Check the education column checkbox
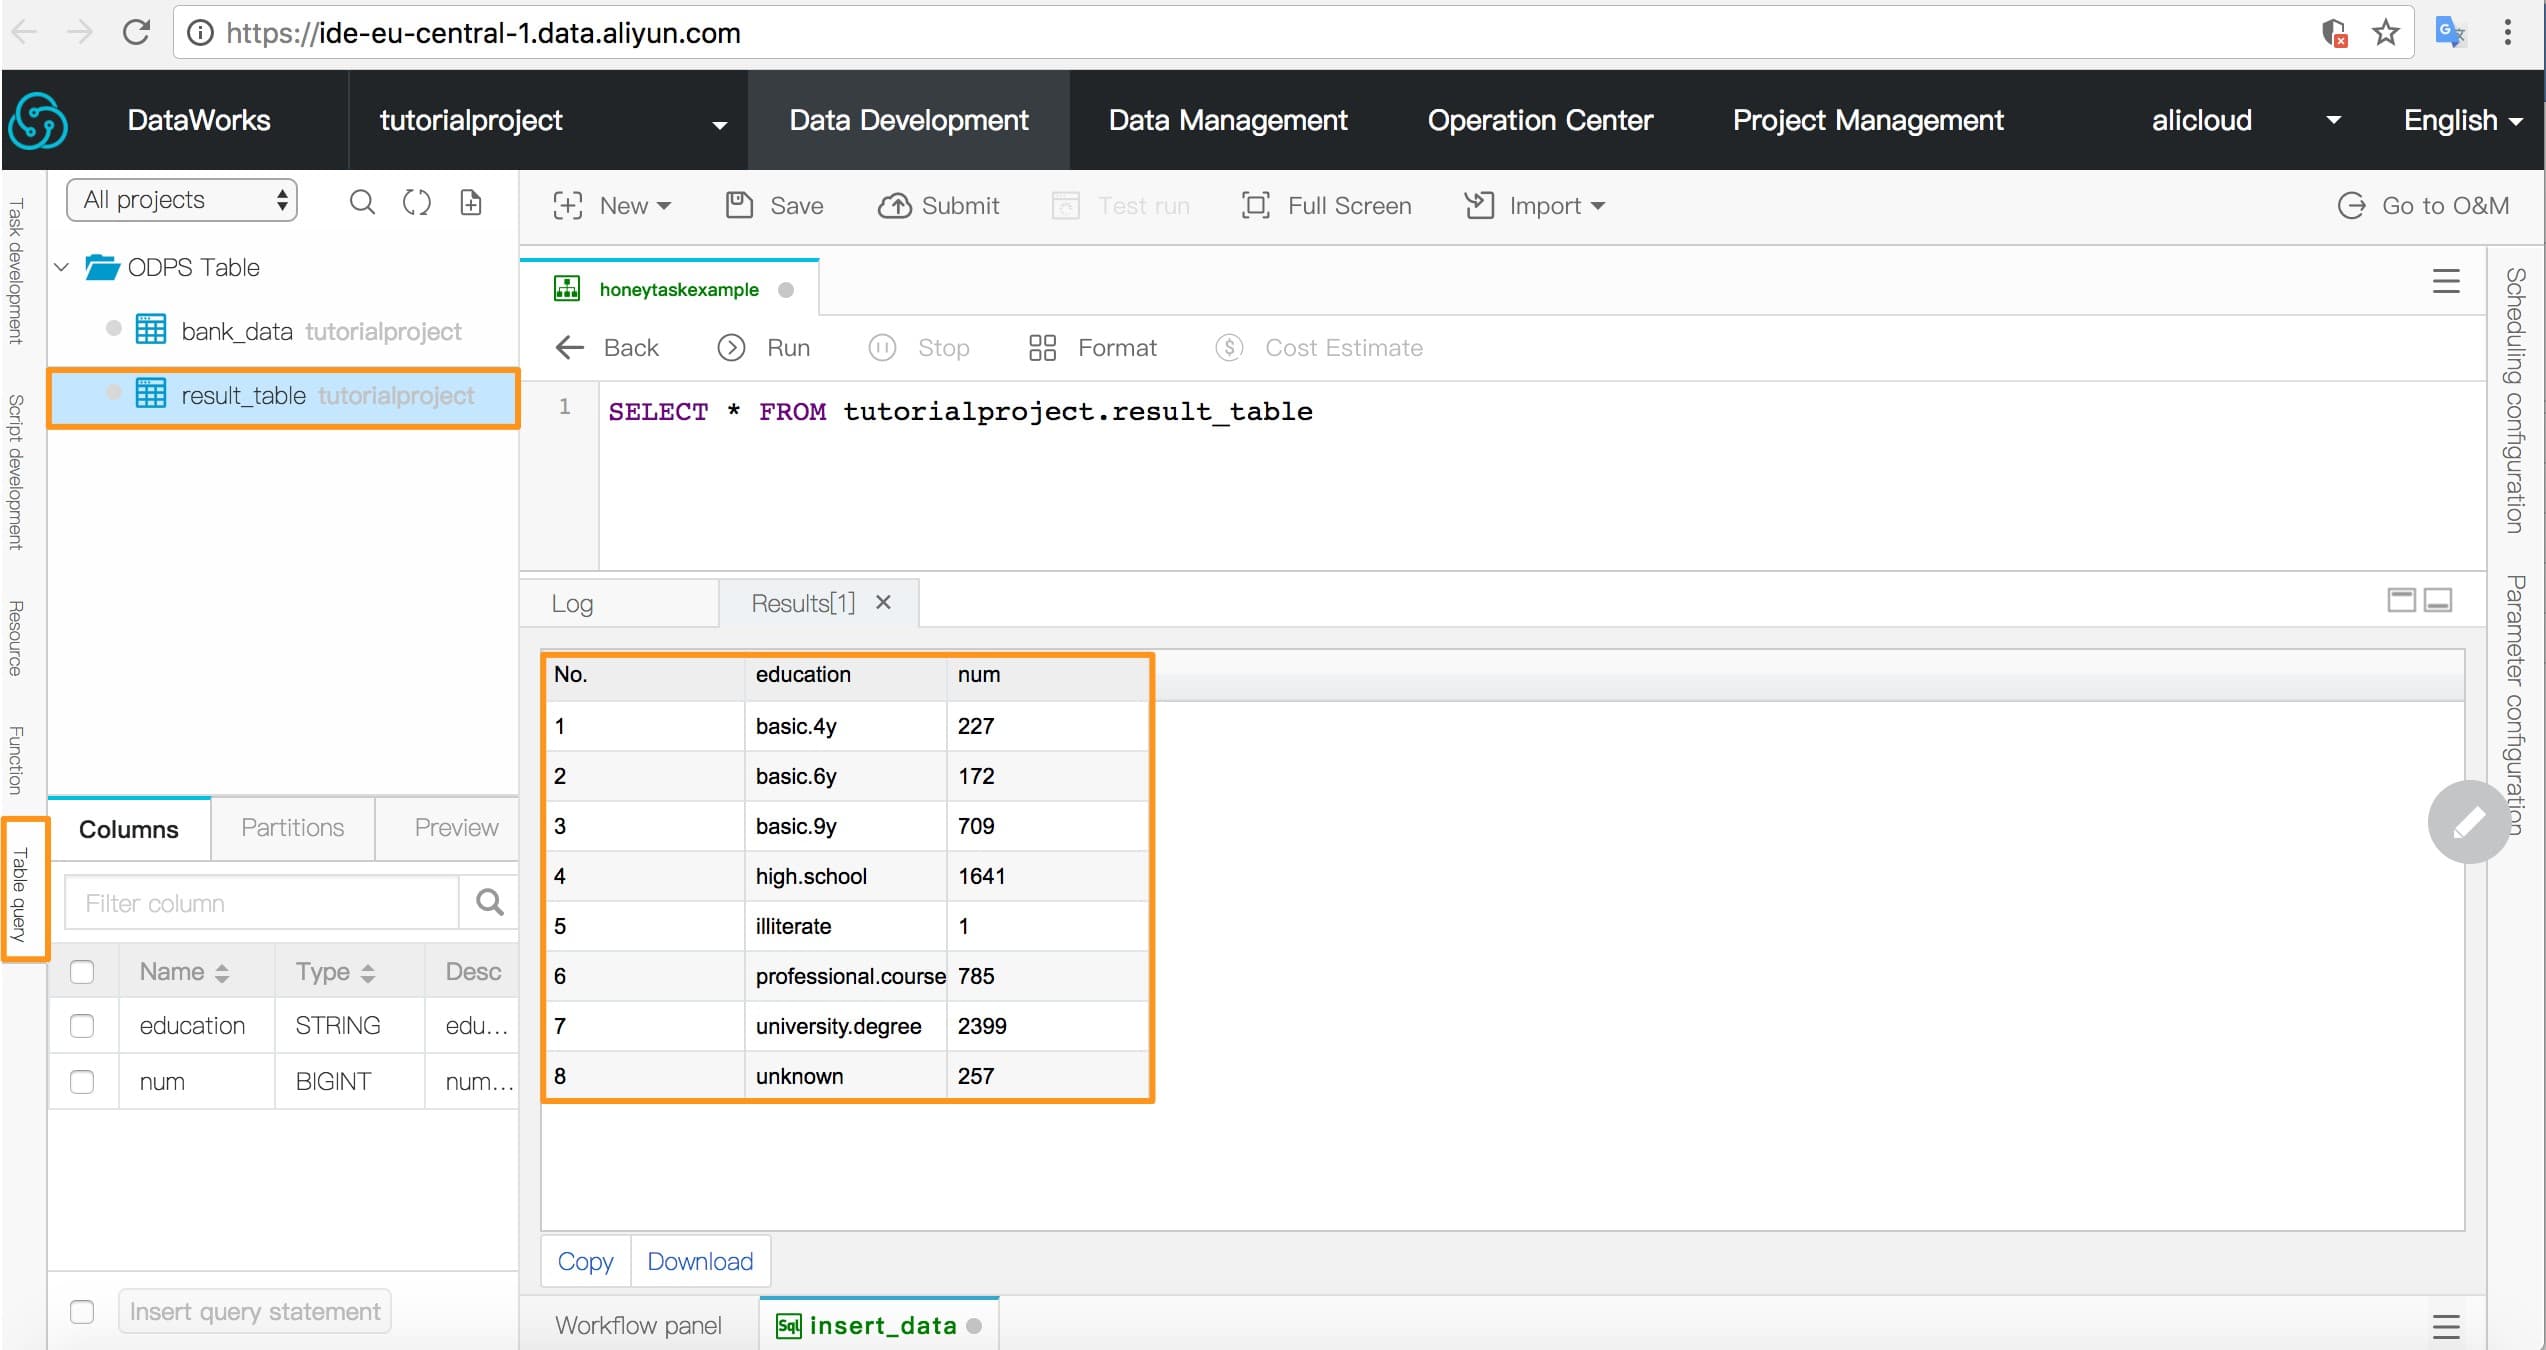The image size is (2546, 1350). [82, 1026]
